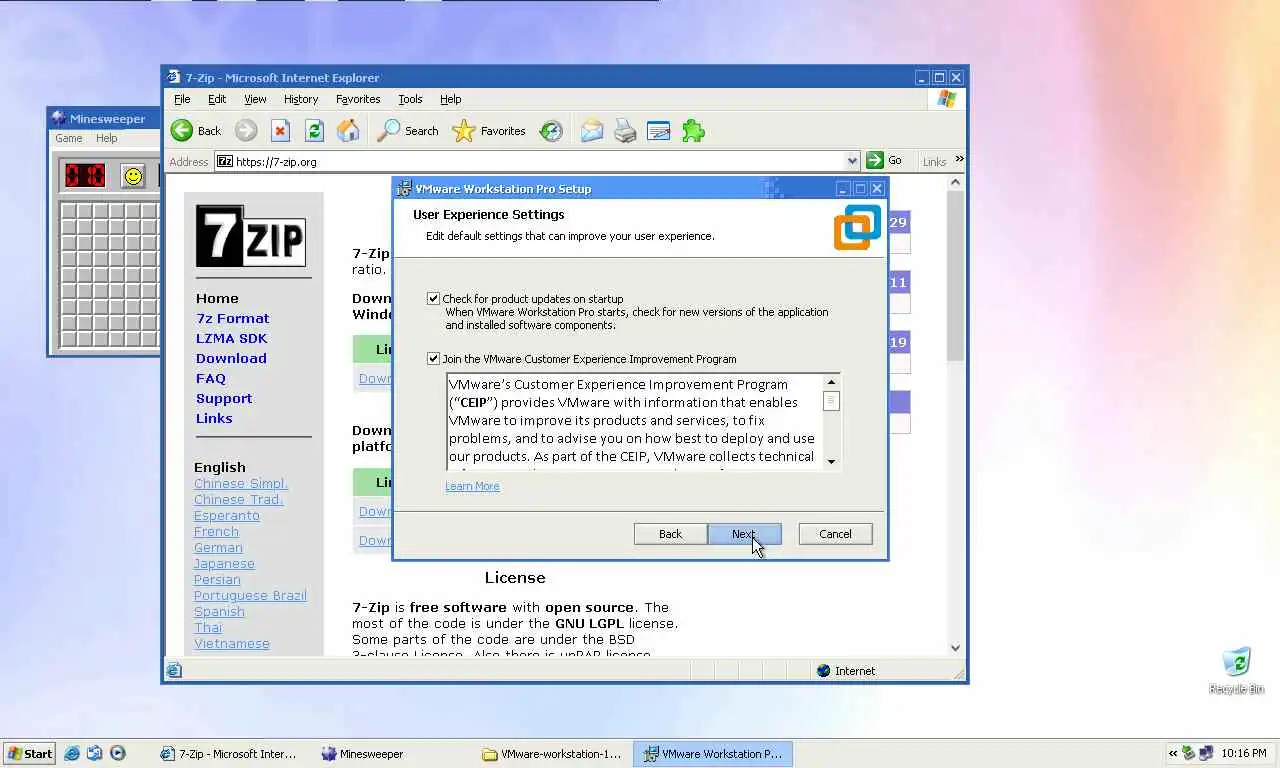This screenshot has height=768, width=1280.
Task: Click the Internet Explorer quick launch icon
Action: click(x=72, y=754)
